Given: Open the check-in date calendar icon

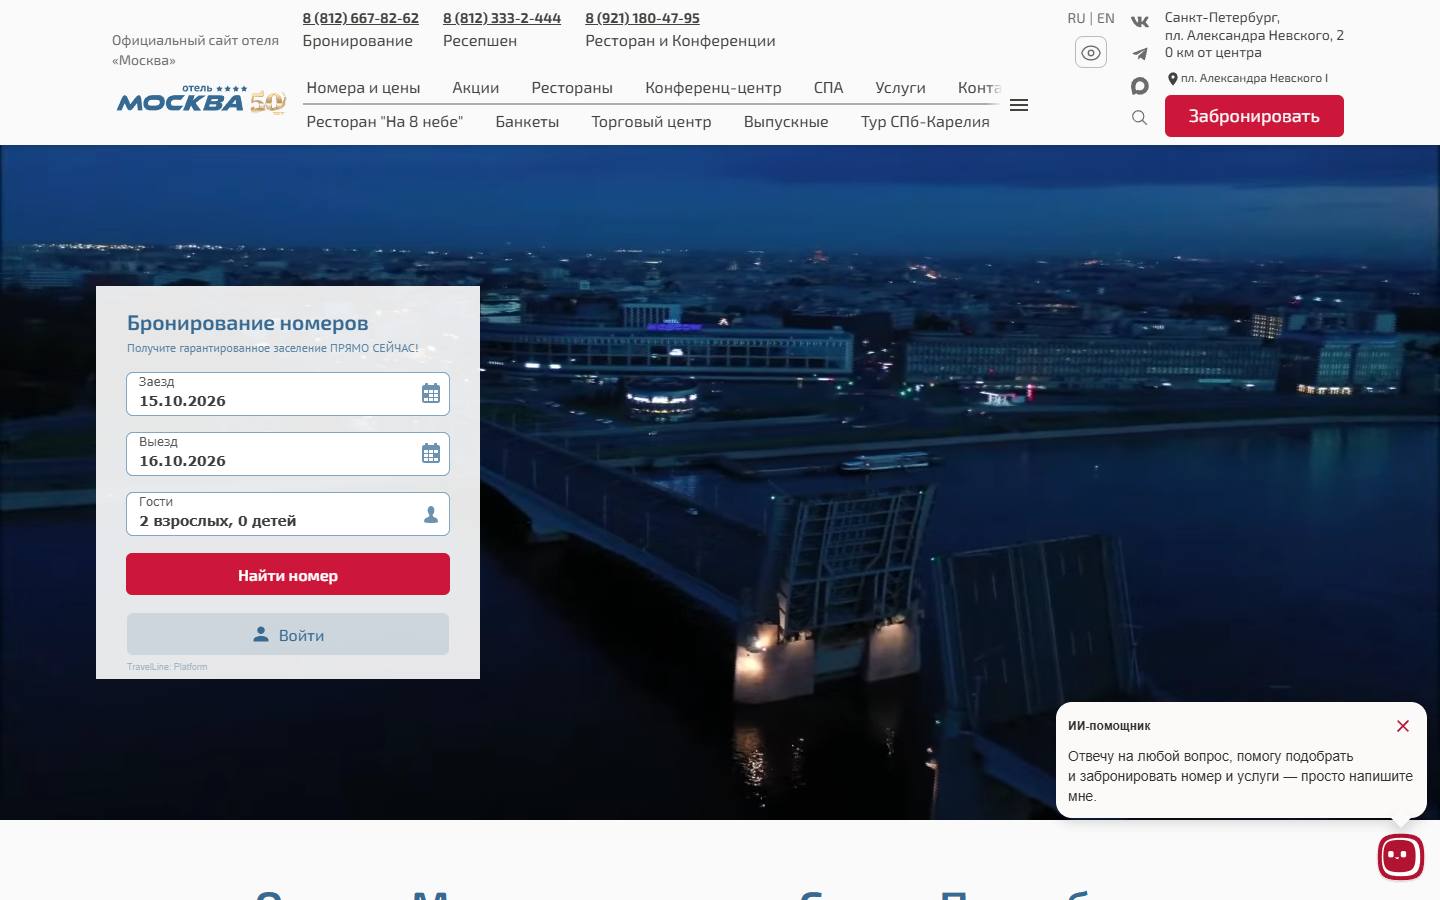Looking at the screenshot, I should point(431,393).
